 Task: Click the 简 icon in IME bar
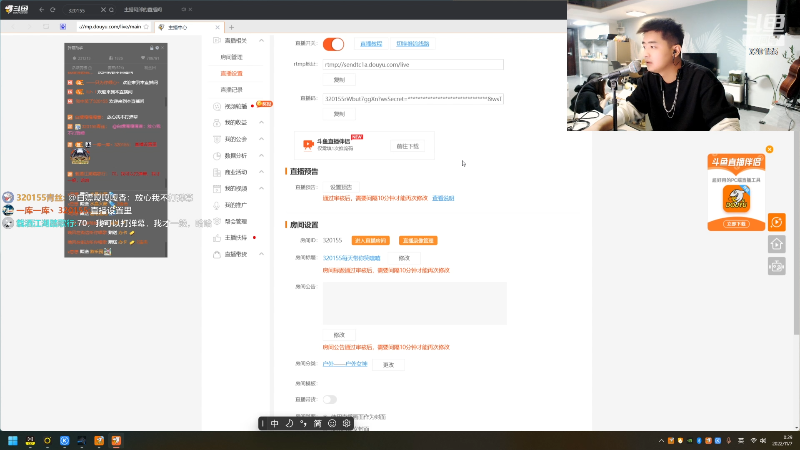[317, 423]
